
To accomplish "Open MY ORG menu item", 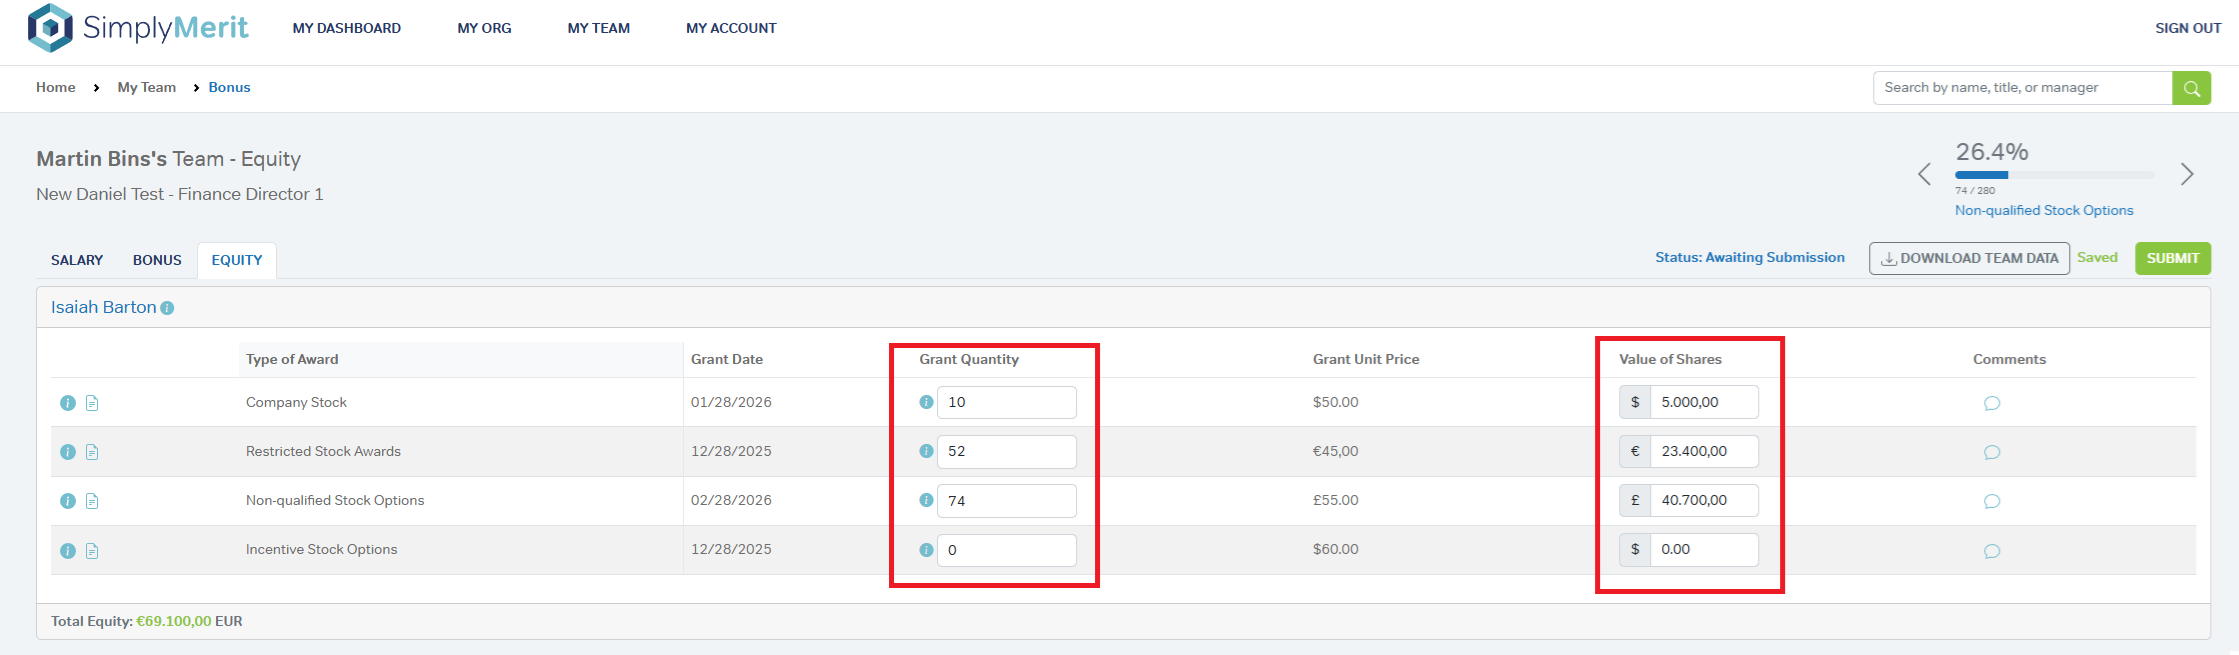I will [484, 28].
